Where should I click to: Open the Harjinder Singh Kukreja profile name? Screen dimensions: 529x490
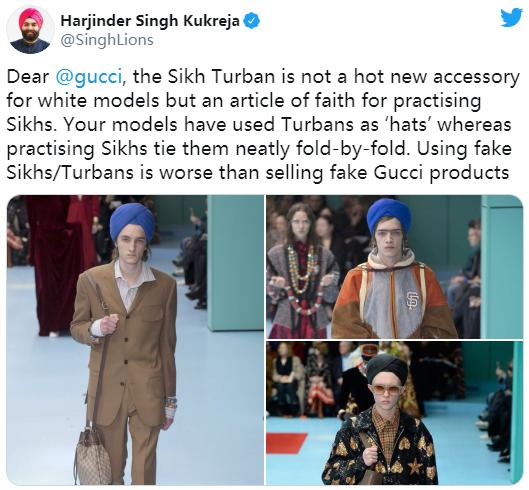point(150,21)
